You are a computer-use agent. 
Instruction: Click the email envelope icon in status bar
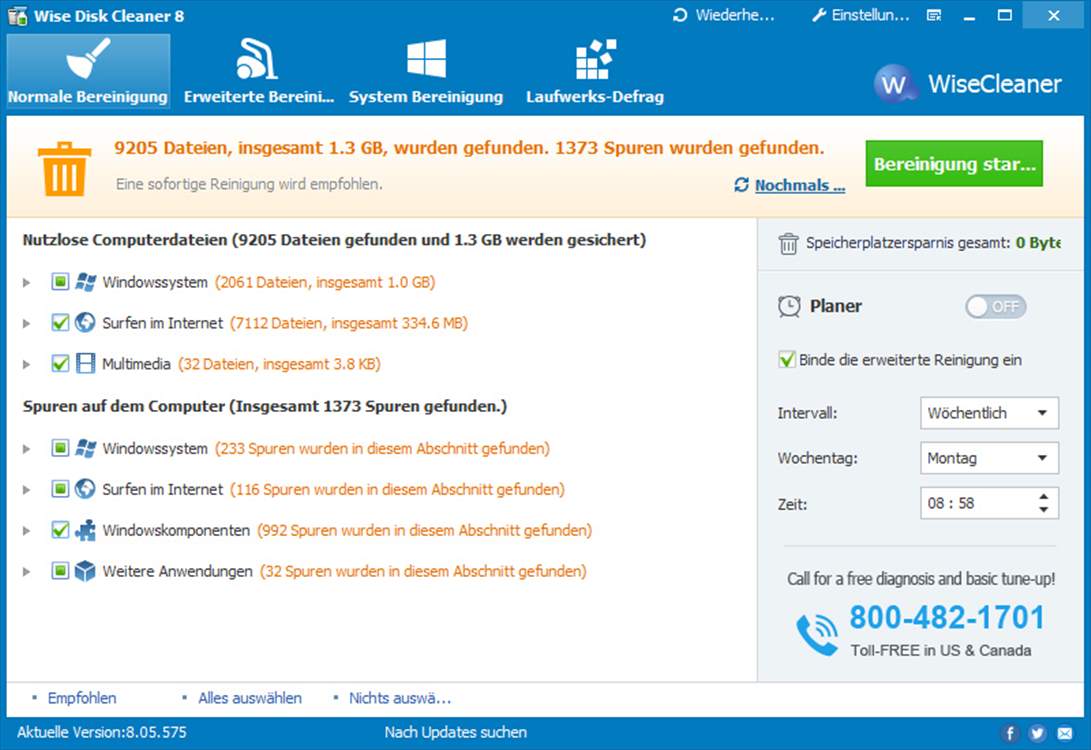(x=1065, y=733)
